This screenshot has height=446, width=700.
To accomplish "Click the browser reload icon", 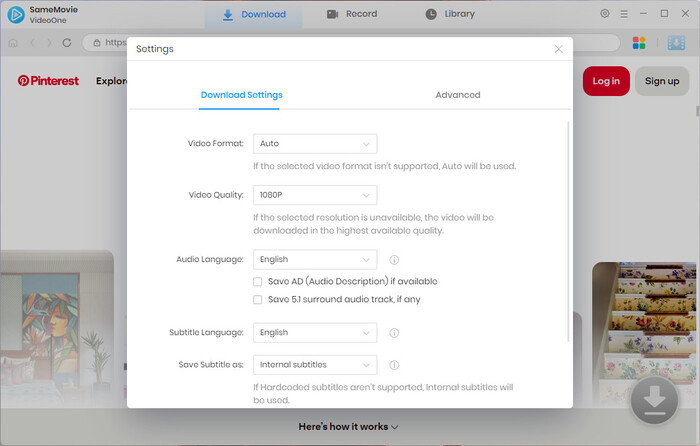I will (67, 43).
